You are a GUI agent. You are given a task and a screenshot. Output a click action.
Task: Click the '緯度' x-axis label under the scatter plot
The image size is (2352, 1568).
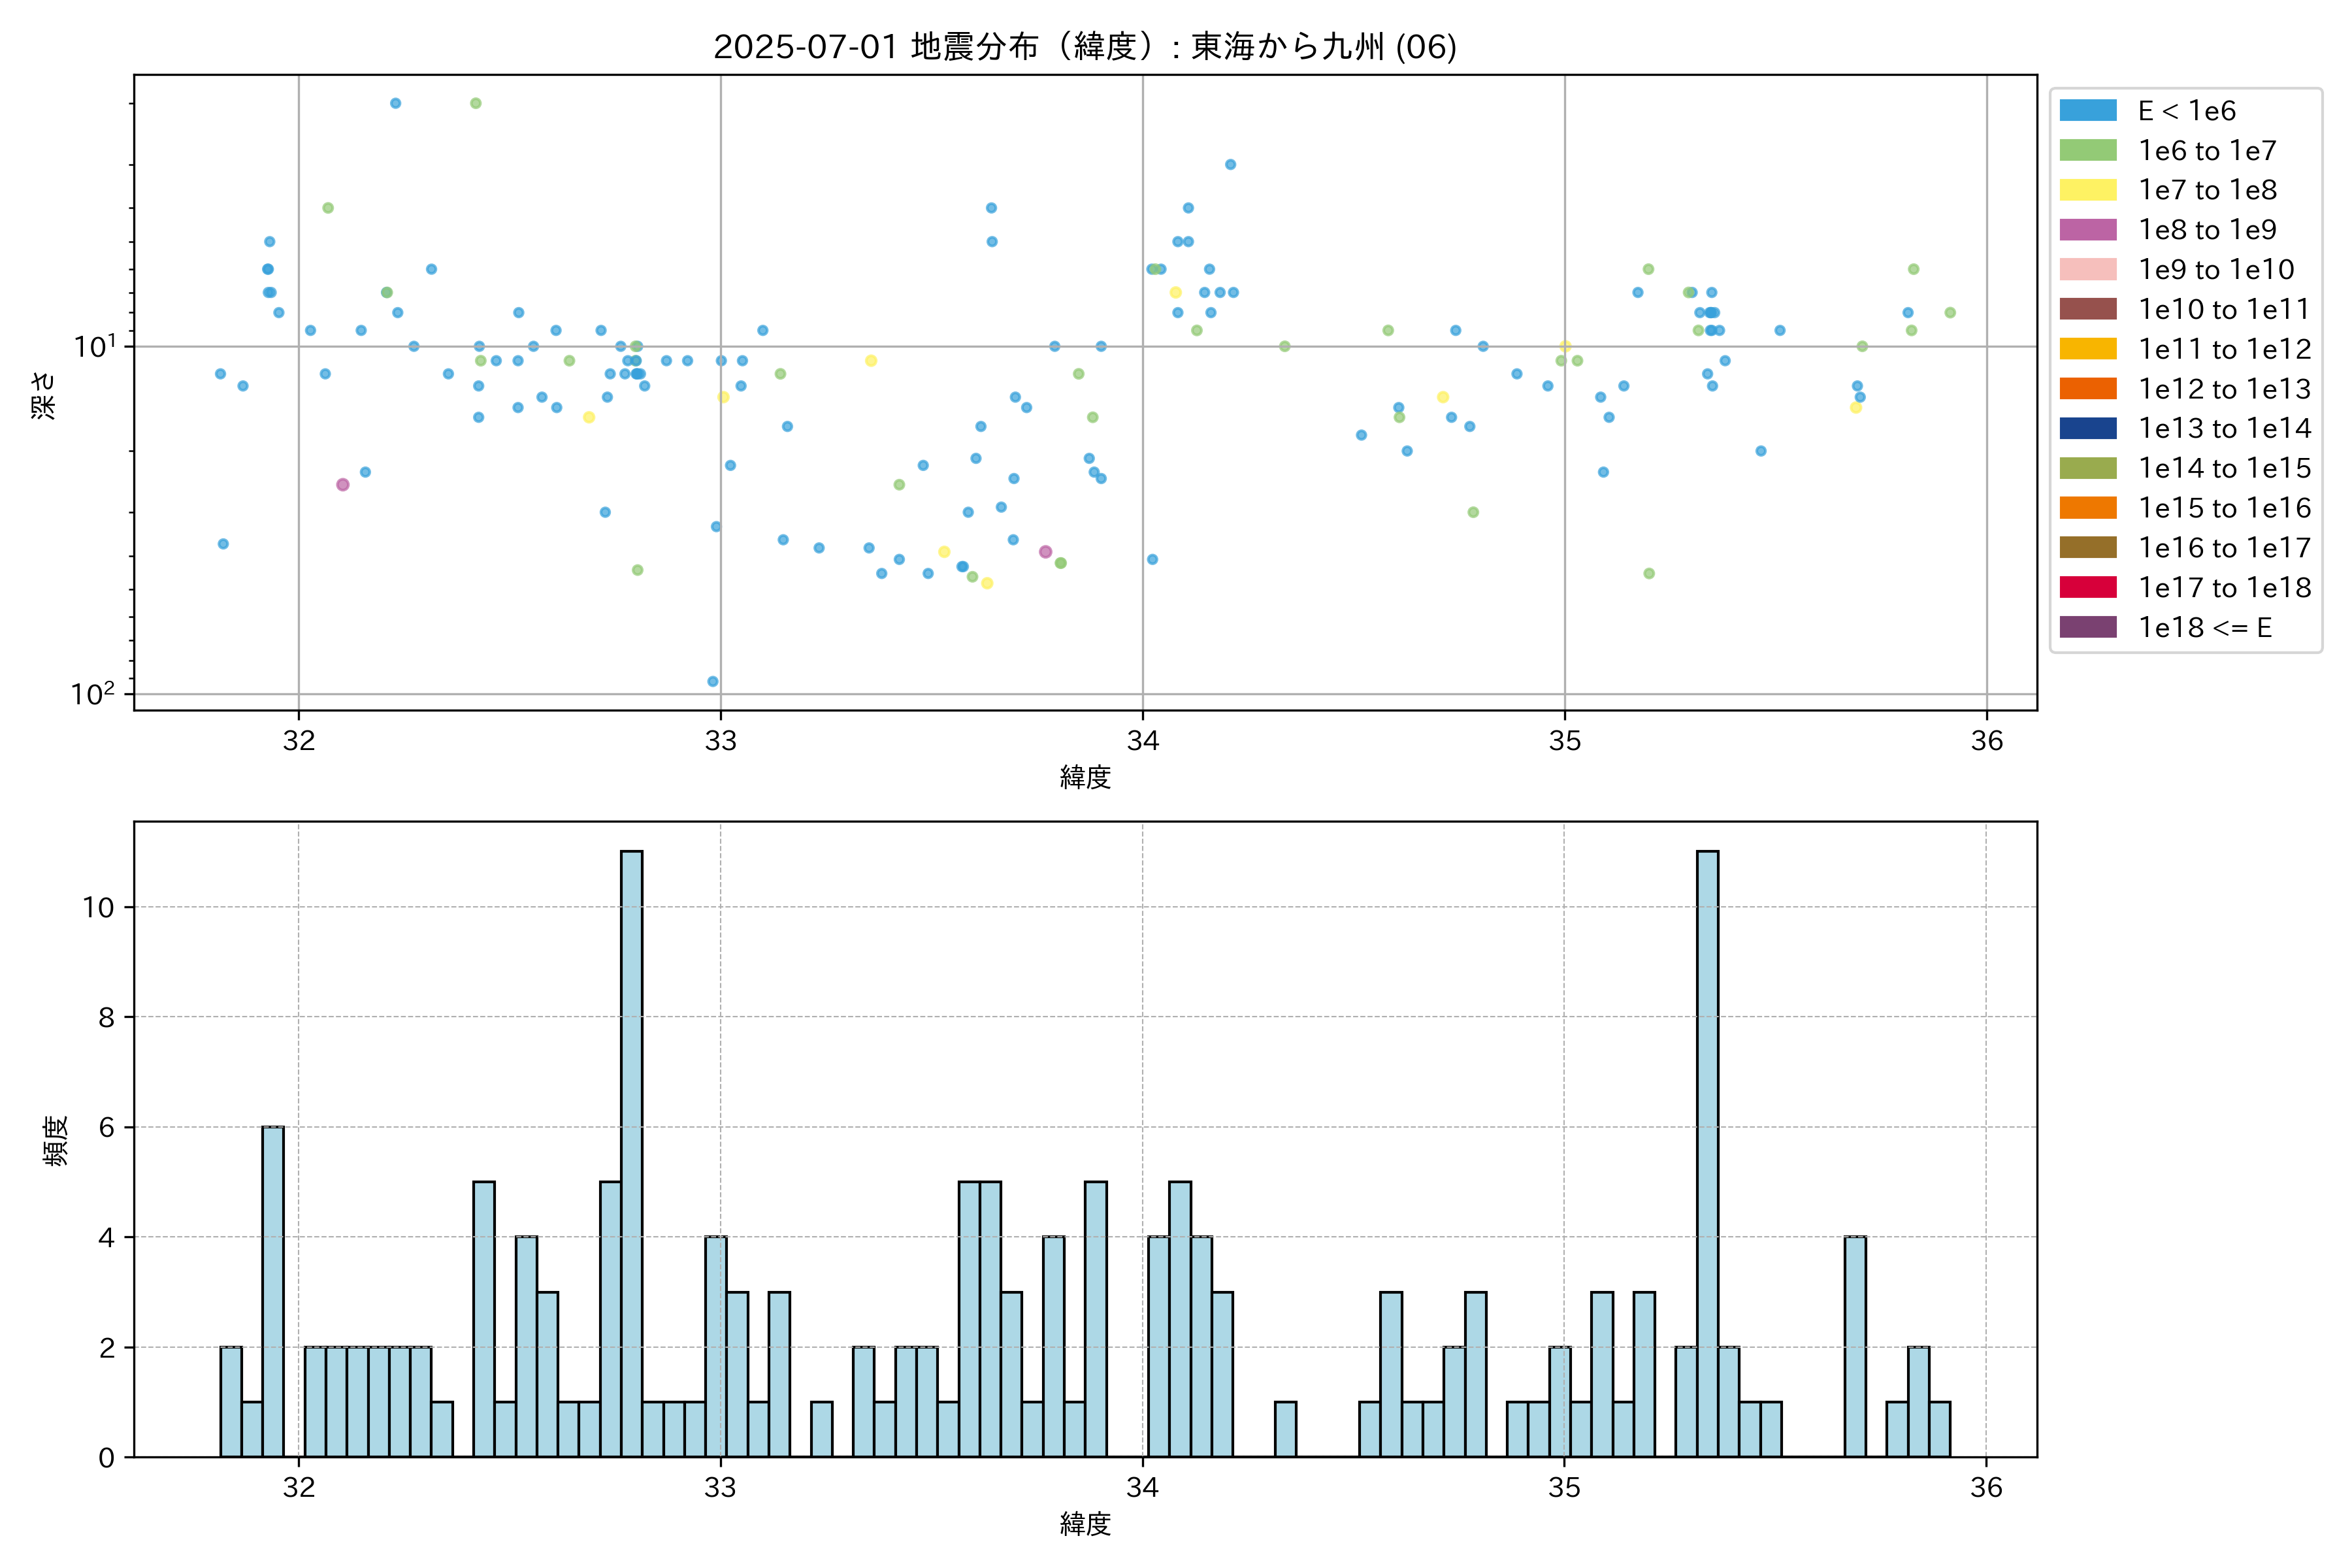1085,777
